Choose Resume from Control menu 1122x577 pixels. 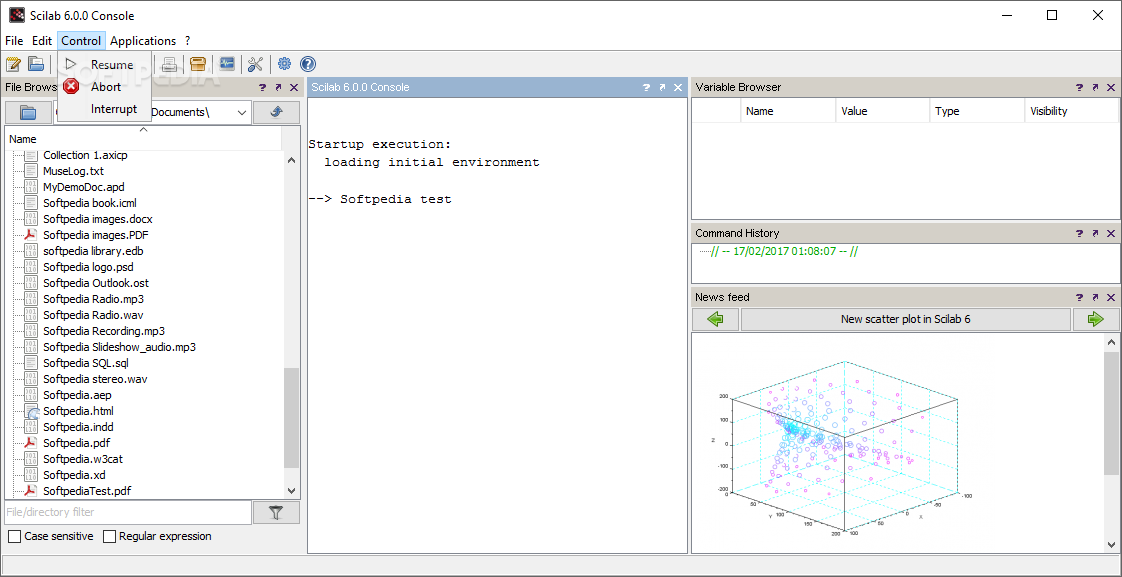(x=104, y=64)
